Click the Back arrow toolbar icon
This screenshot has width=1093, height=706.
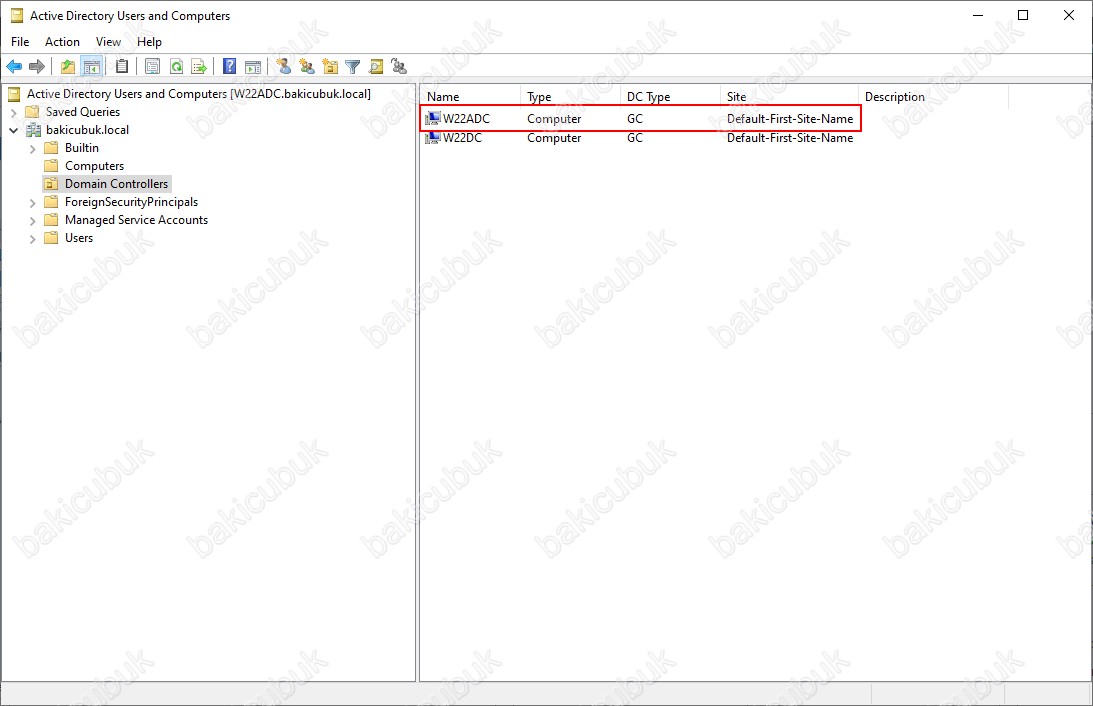pyautogui.click(x=14, y=66)
